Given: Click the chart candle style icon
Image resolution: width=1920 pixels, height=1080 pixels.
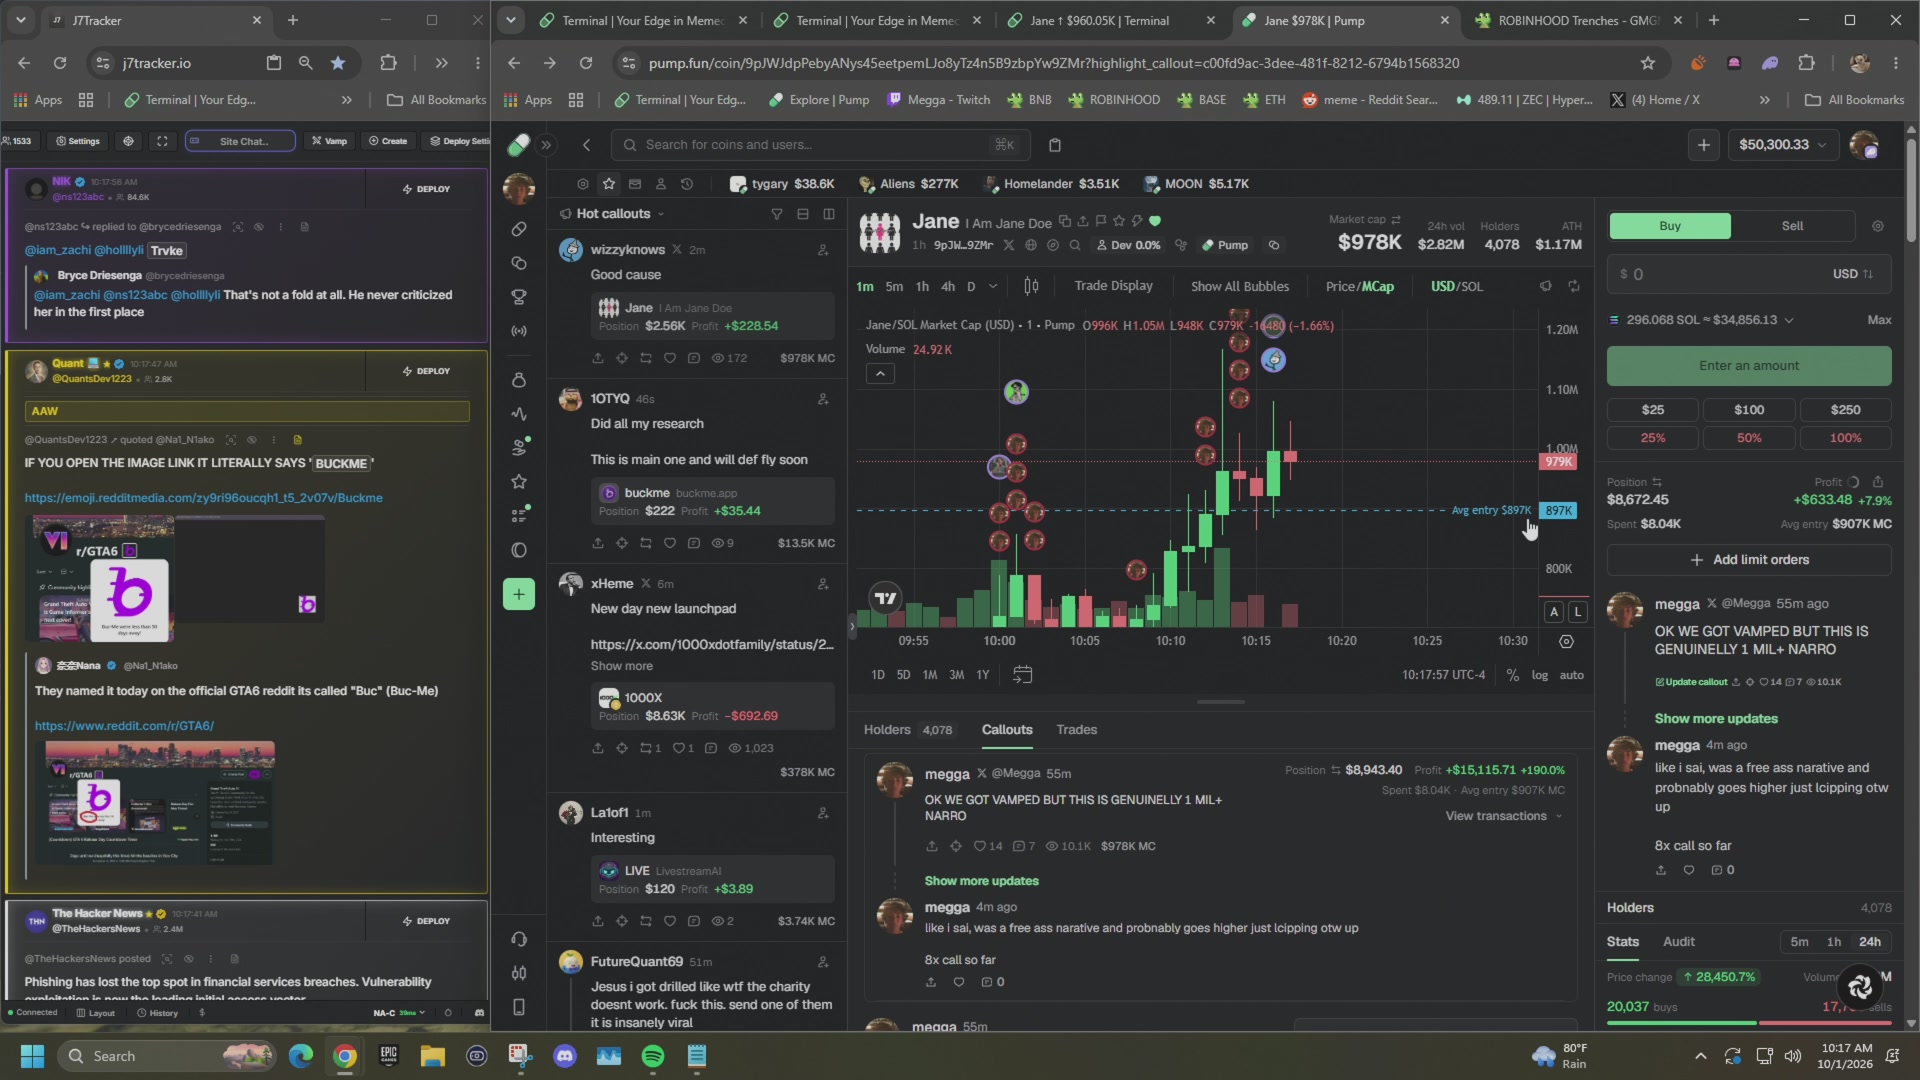Looking at the screenshot, I should point(1031,286).
